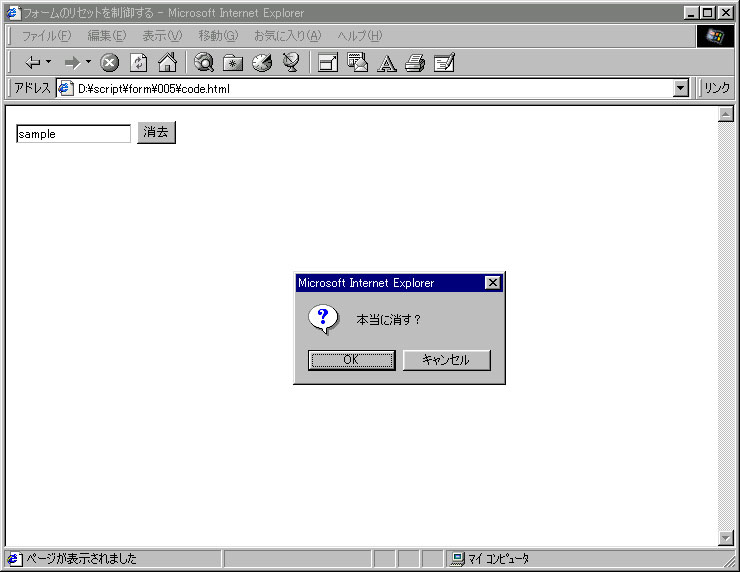
Task: Click the Edit page toolbar icon
Action: 444,62
